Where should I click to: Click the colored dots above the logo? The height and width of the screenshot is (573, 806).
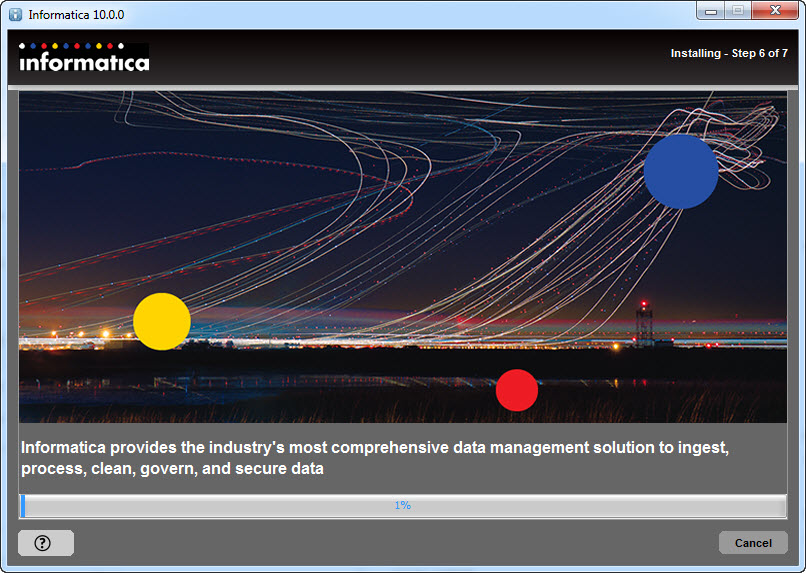point(71,46)
